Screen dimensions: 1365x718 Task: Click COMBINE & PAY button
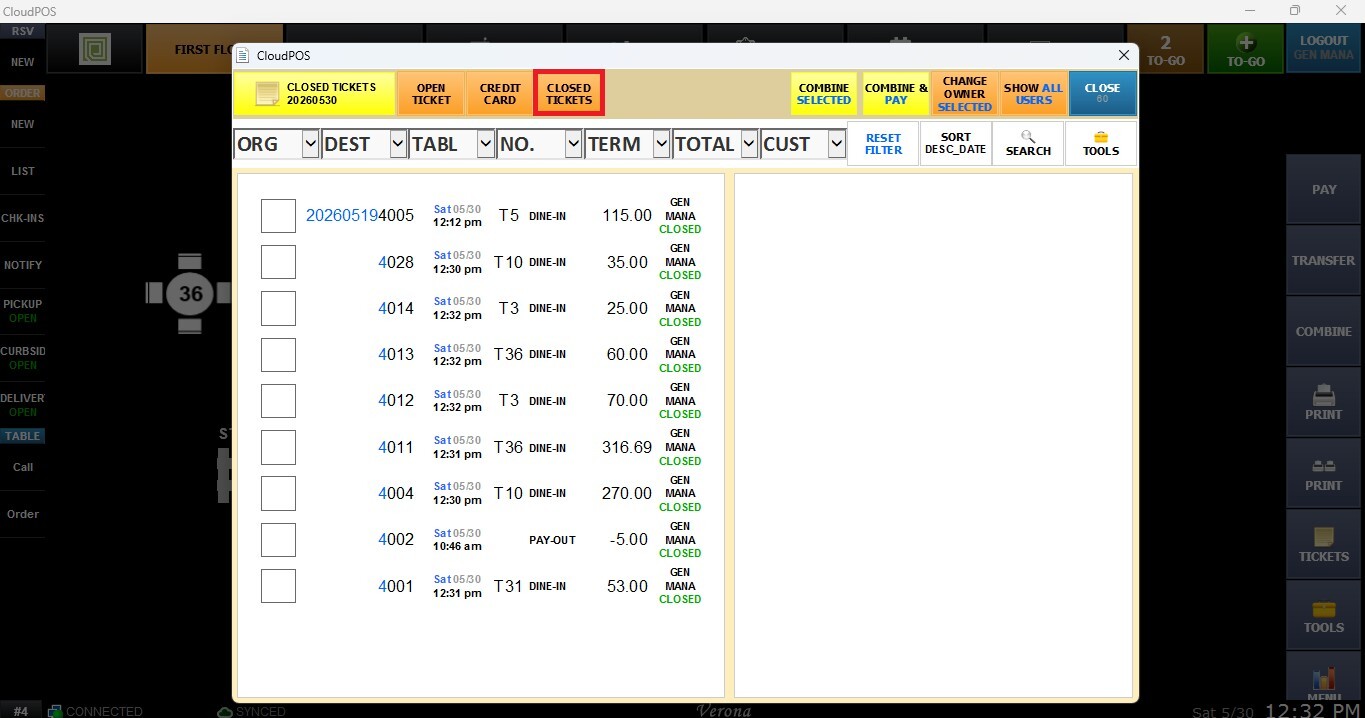896,94
